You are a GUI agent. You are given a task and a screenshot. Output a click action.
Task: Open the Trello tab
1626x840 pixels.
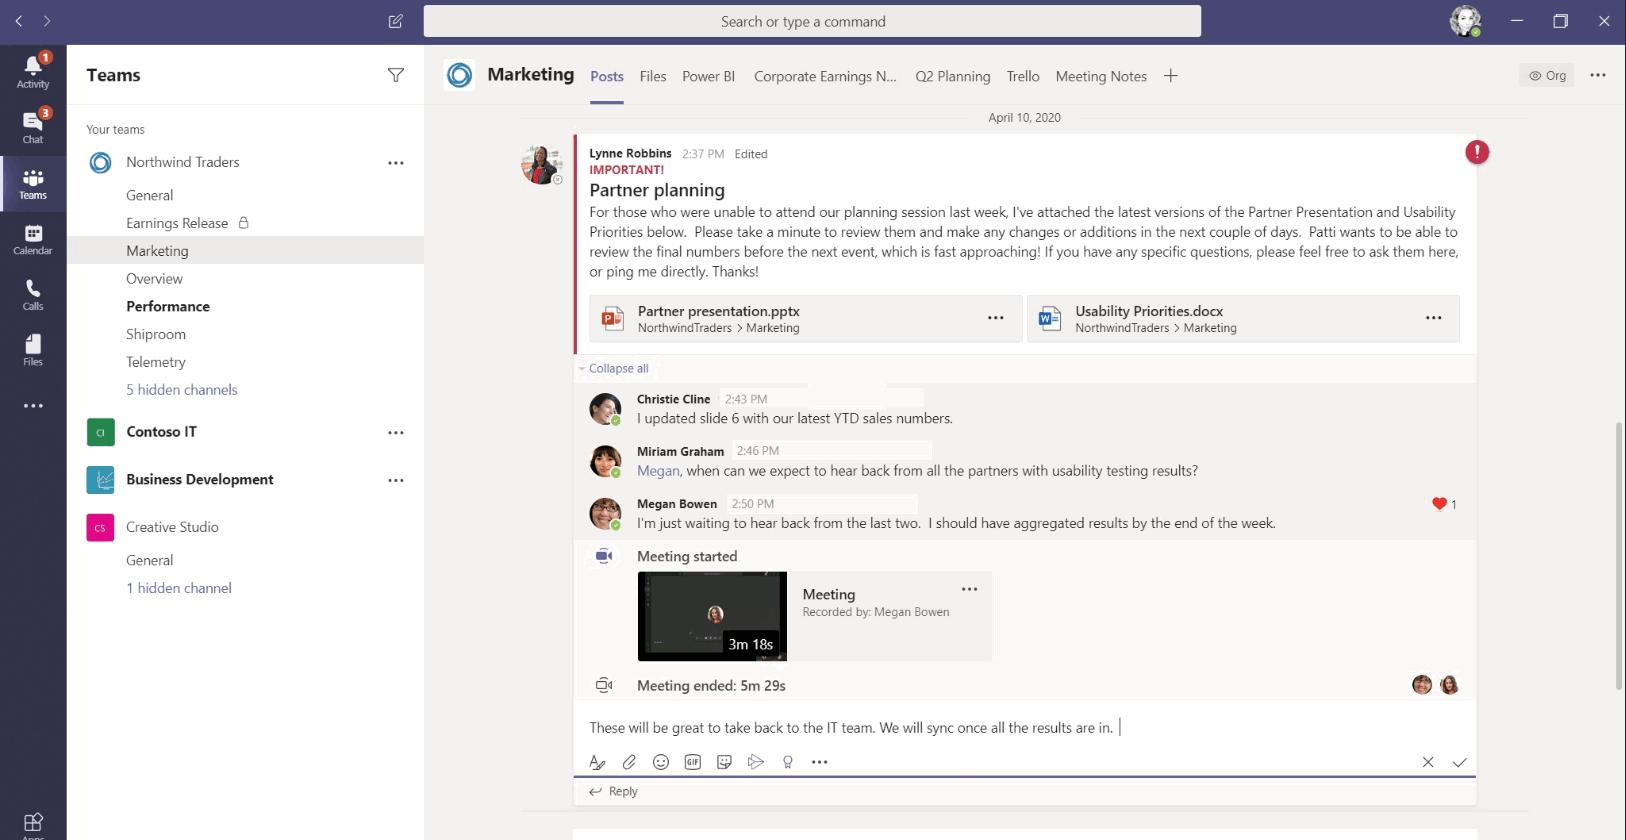1023,76
